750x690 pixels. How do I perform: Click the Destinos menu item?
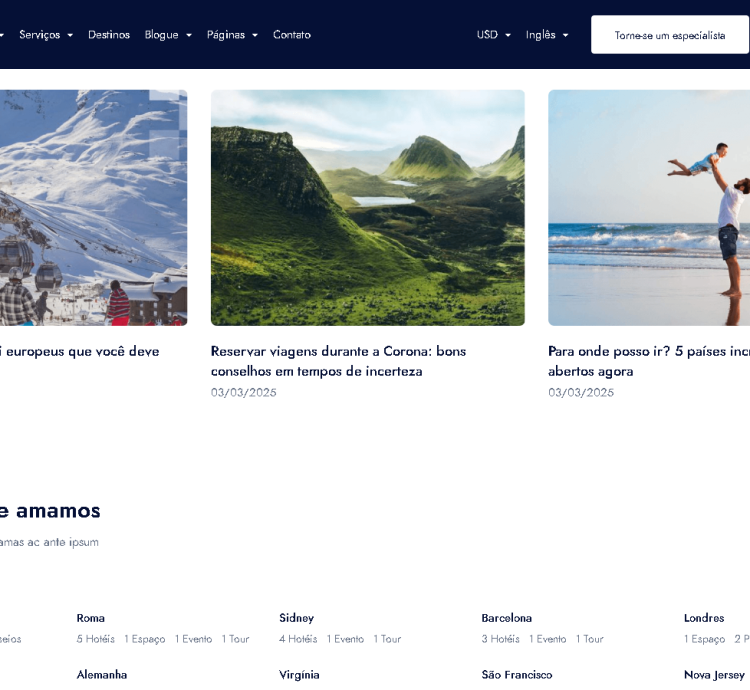click(109, 35)
